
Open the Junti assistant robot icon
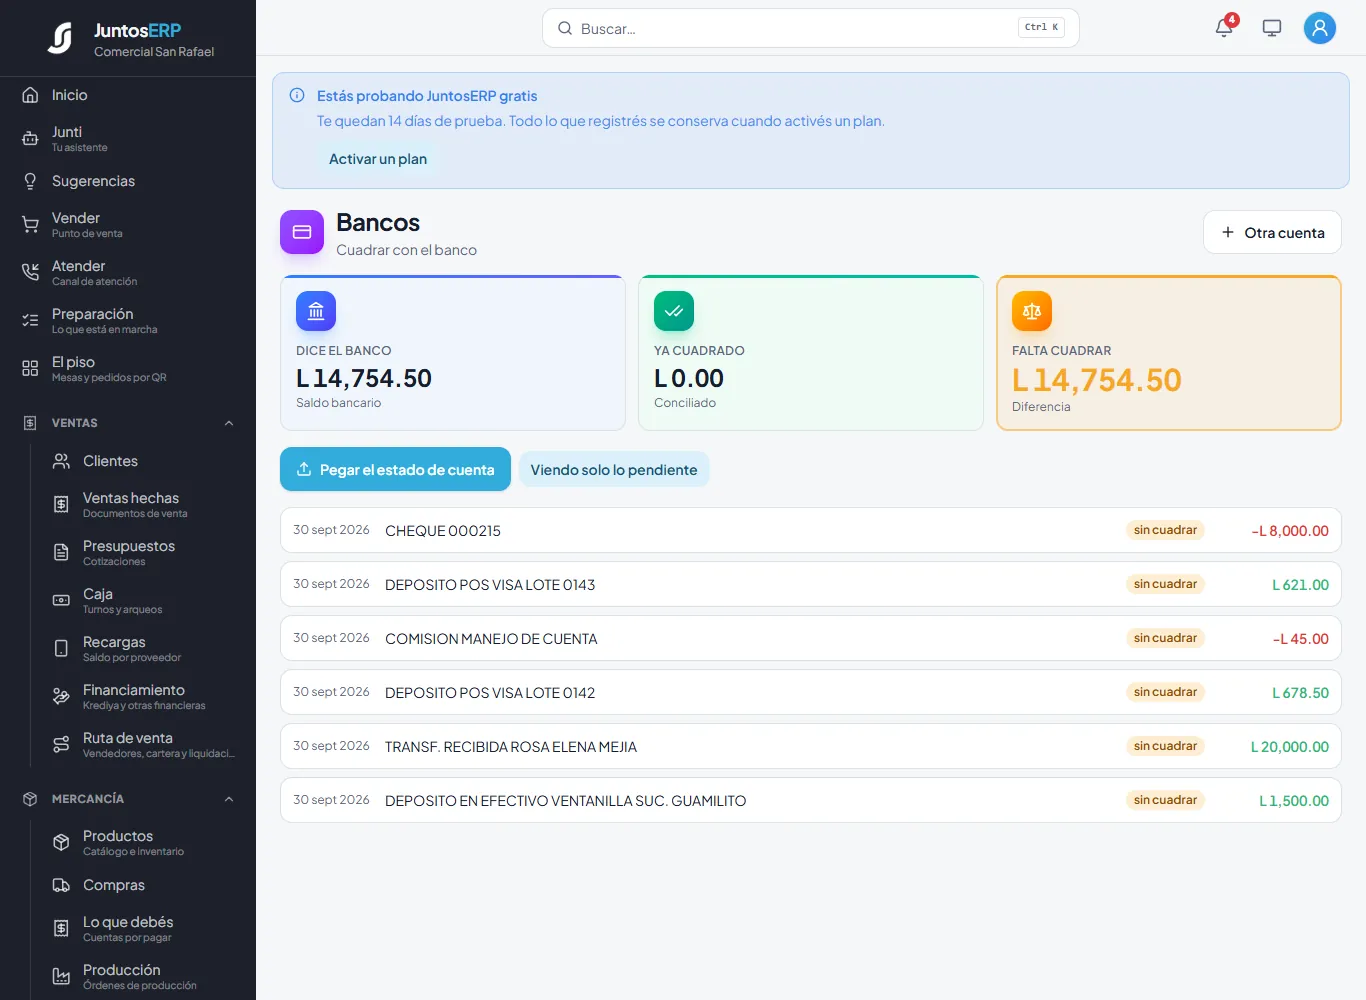pos(30,139)
